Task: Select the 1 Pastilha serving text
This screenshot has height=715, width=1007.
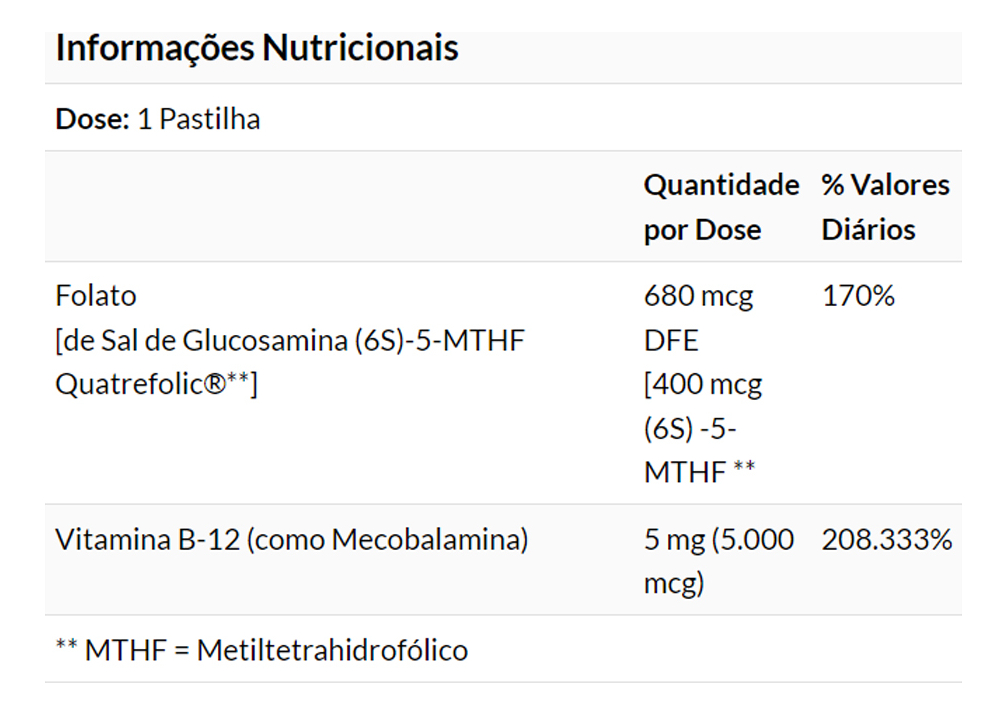Action: 198,119
